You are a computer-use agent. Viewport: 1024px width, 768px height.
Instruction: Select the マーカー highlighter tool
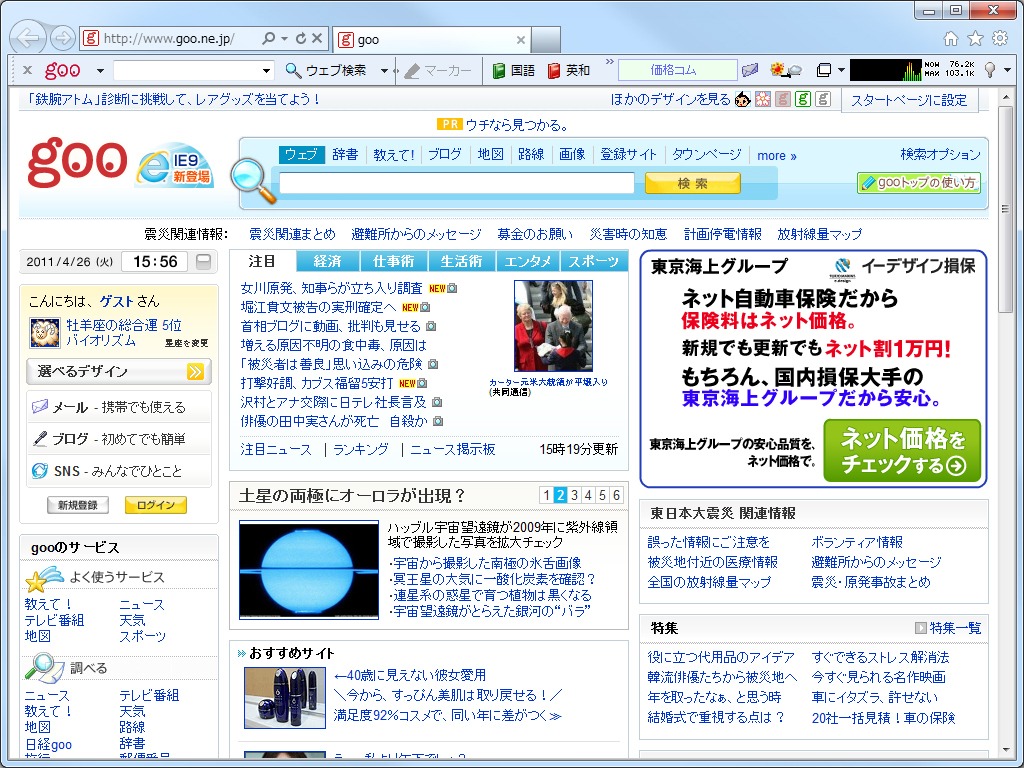(440, 71)
